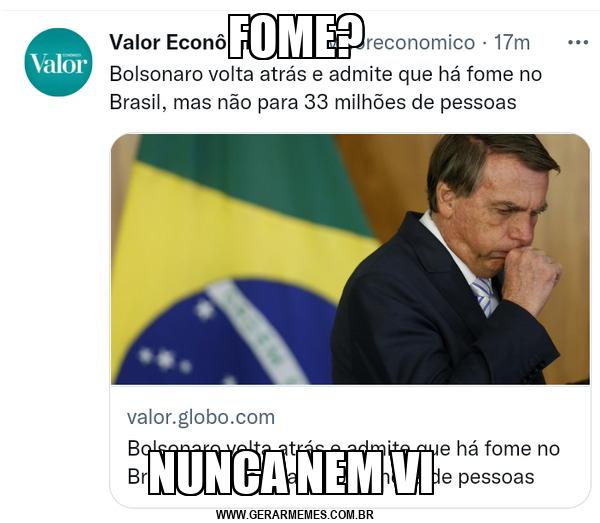
Task: Click the www.gerarmemes.com.br watermark
Action: (295, 515)
